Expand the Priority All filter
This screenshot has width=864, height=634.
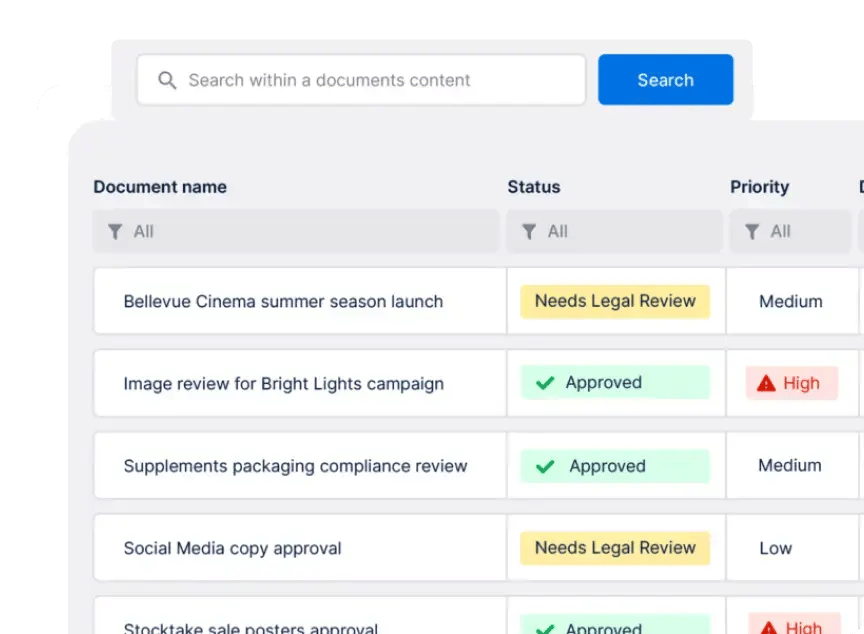790,232
